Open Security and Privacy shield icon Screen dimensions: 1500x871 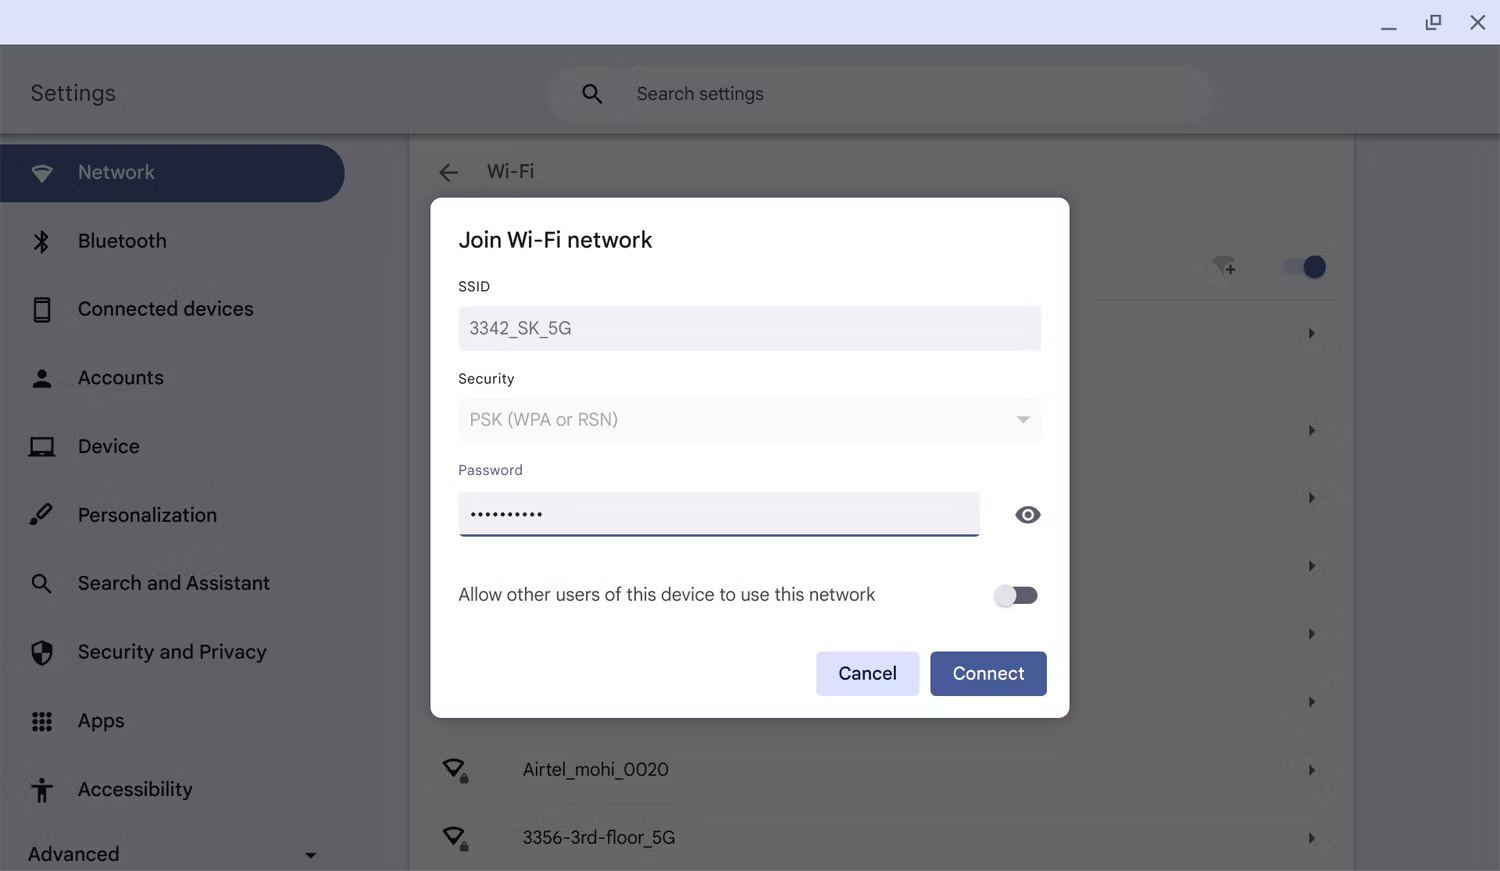(x=41, y=652)
